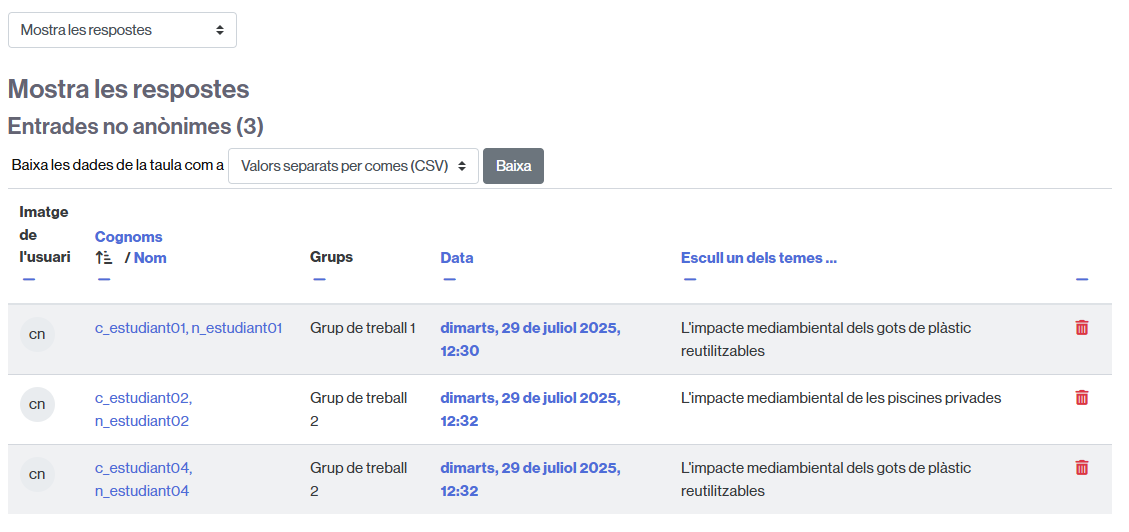1129x532 pixels.
Task: Sort table by Cognoms
Action: pos(129,237)
